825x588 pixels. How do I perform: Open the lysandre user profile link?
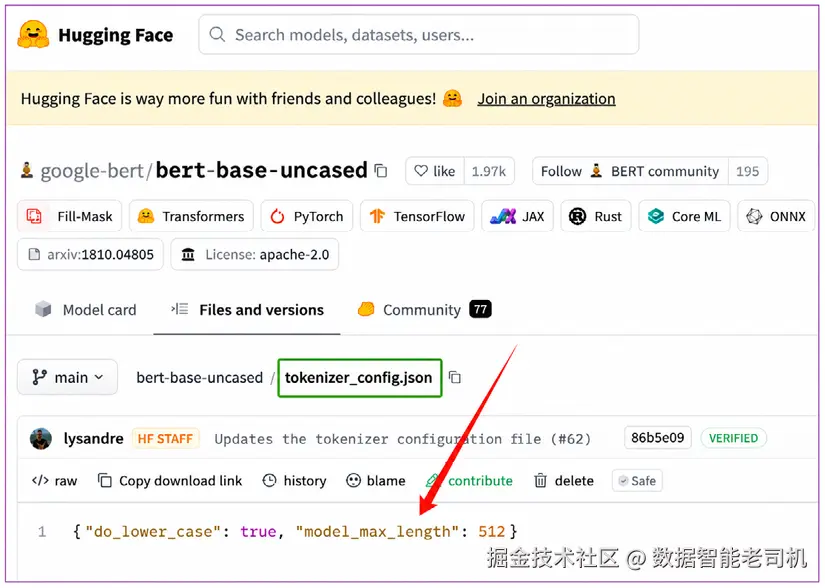tap(93, 439)
